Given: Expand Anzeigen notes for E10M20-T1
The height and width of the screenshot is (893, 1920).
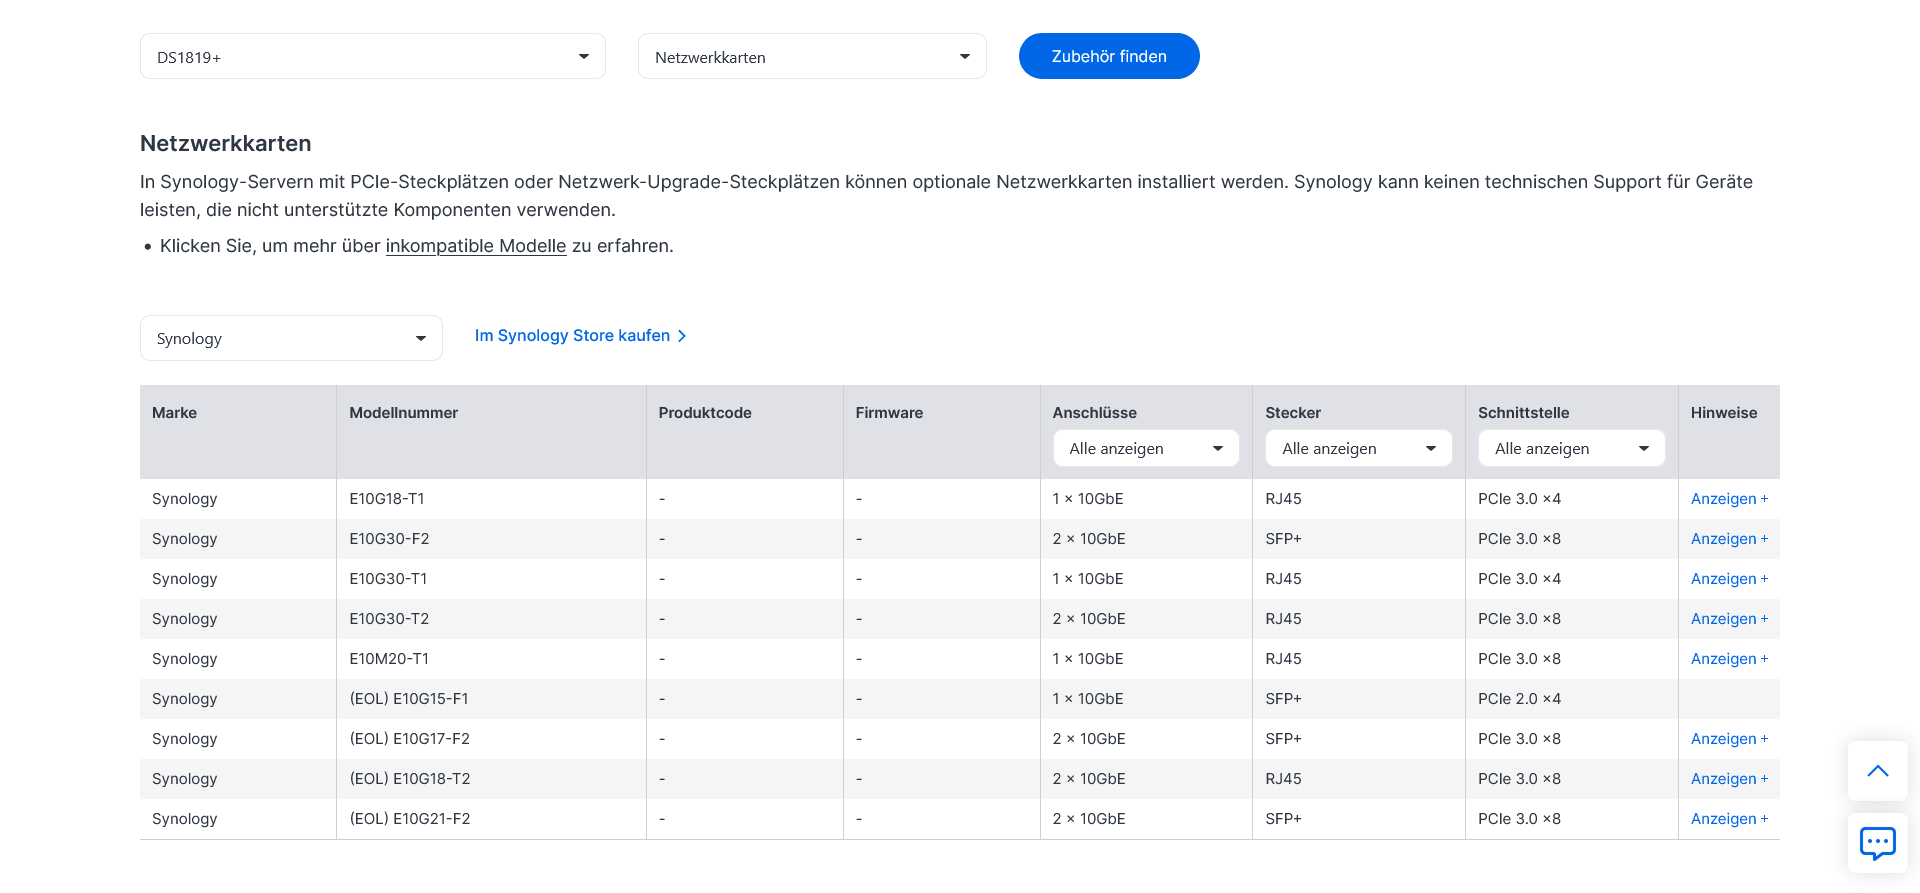Looking at the screenshot, I should pyautogui.click(x=1728, y=659).
